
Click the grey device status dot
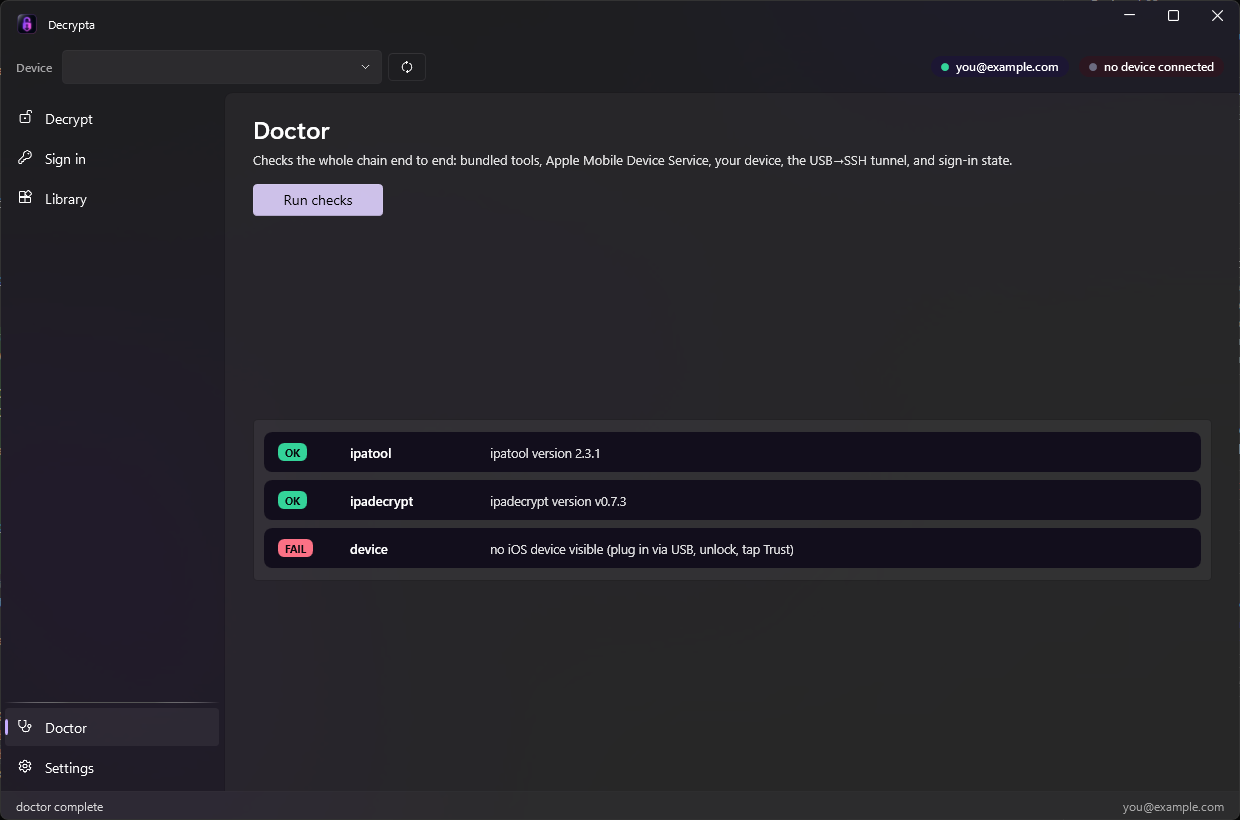(x=1093, y=67)
